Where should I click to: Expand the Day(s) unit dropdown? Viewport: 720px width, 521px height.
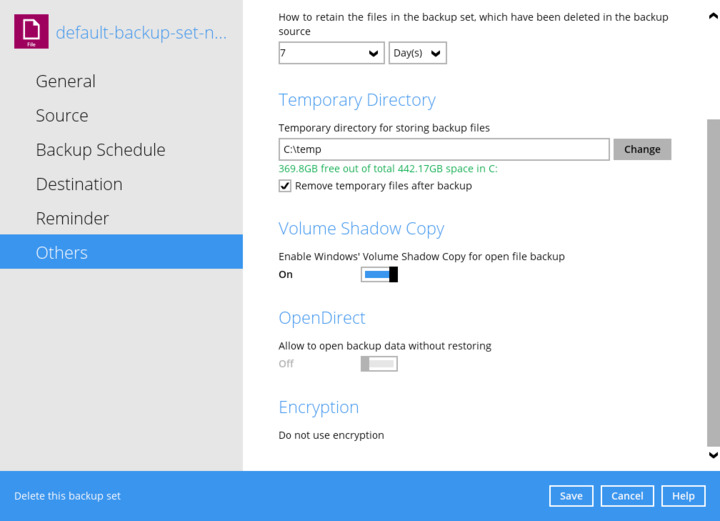click(417, 53)
